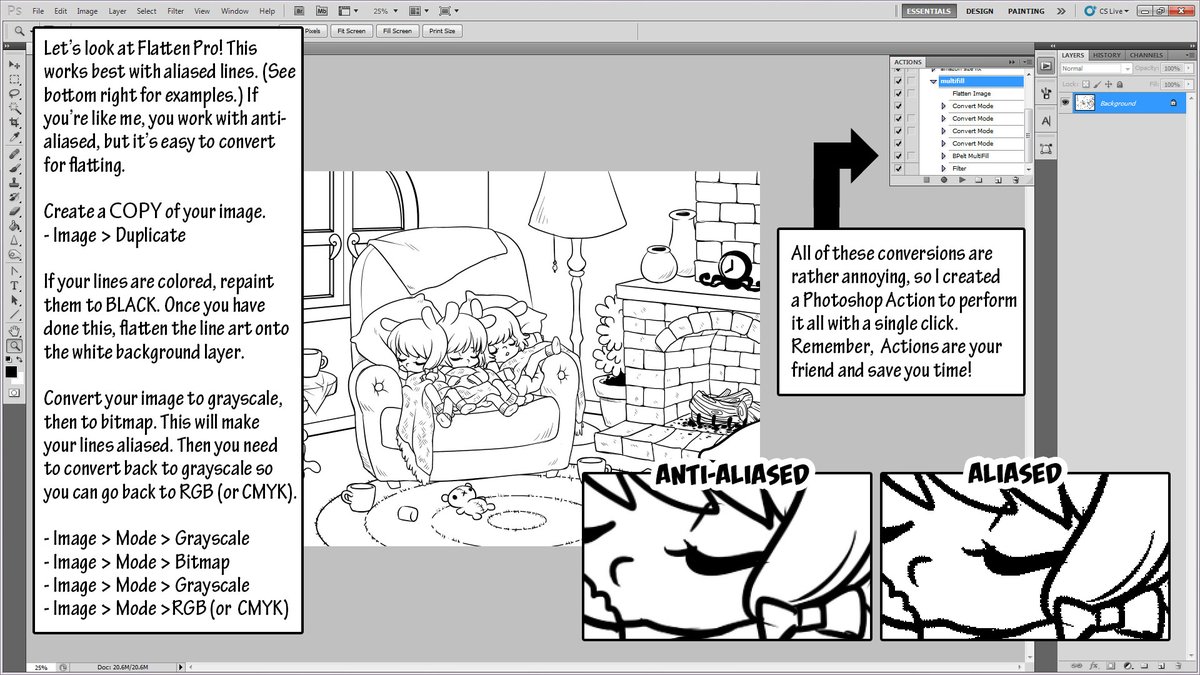Viewport: 1200px width, 675px height.
Task: Add a layer style with fx button
Action: coord(1094,666)
